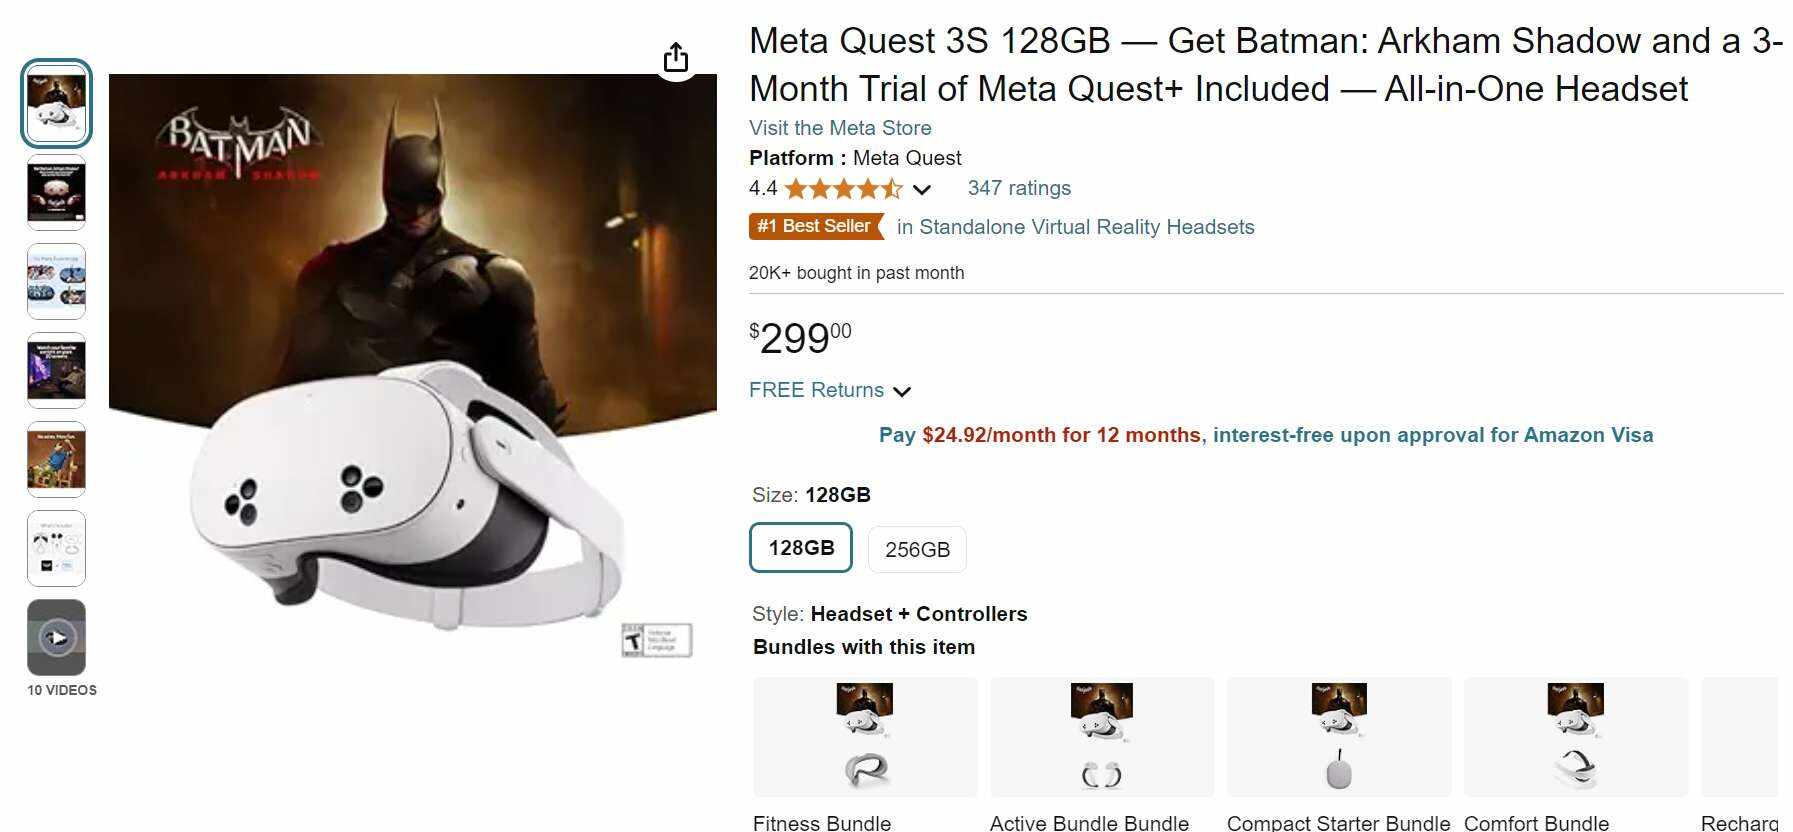This screenshot has height=832, width=1793.
Task: Select the 128GB size option
Action: (x=800, y=548)
